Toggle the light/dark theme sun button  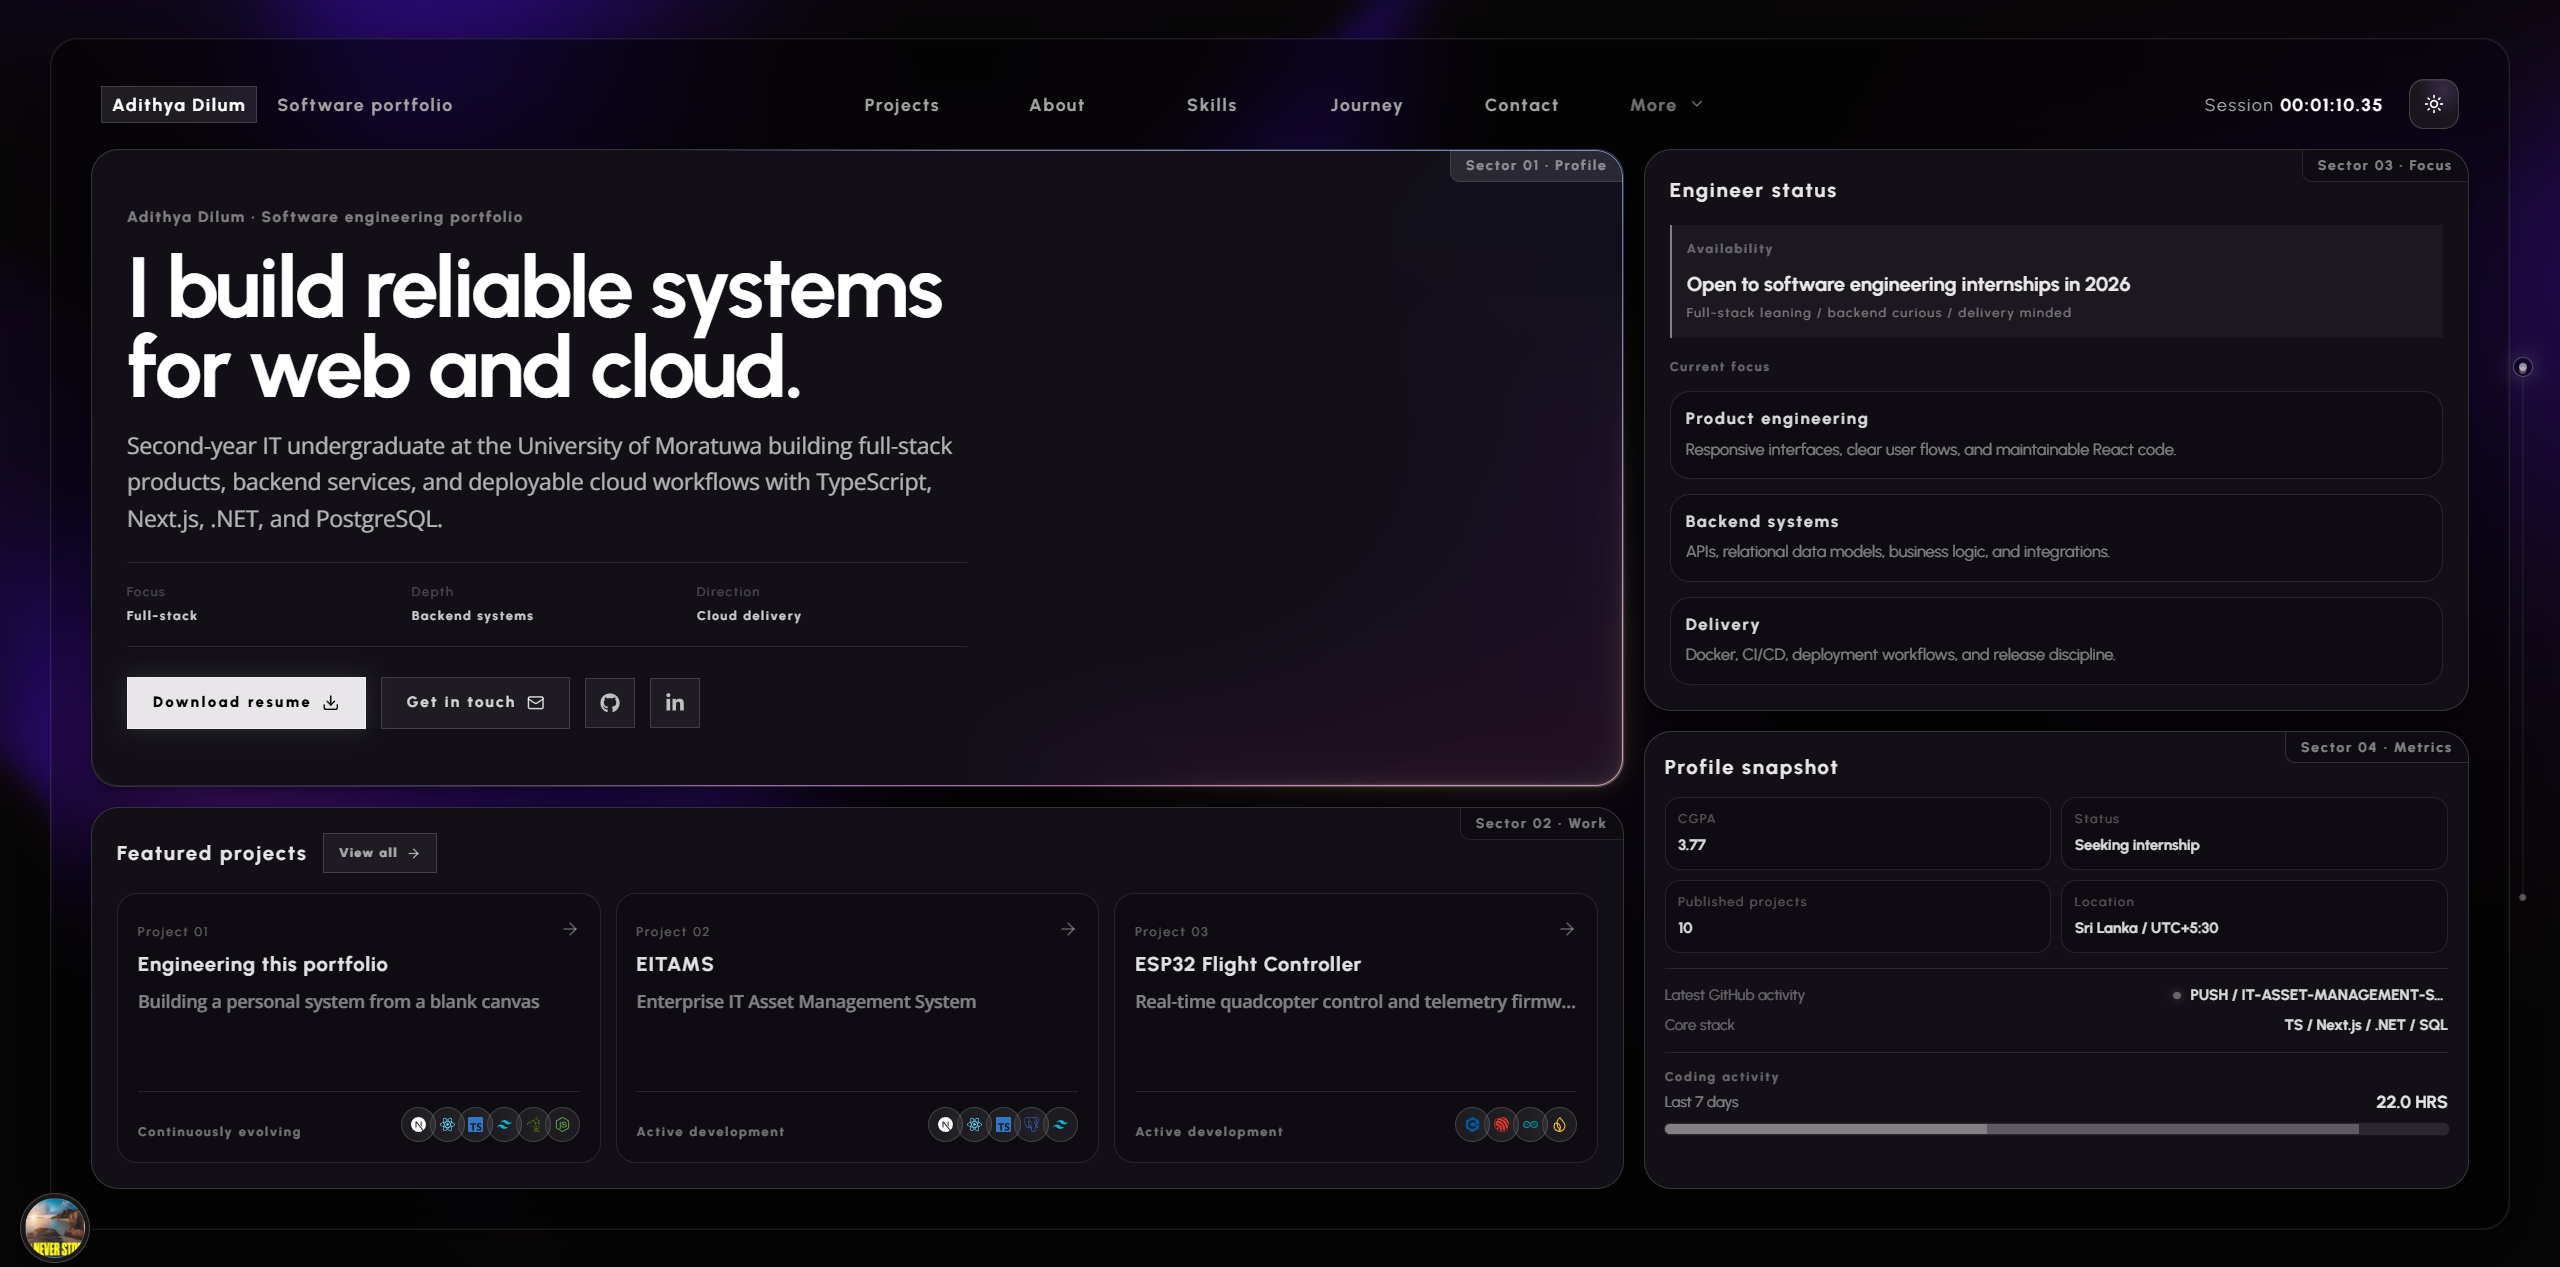[2433, 104]
